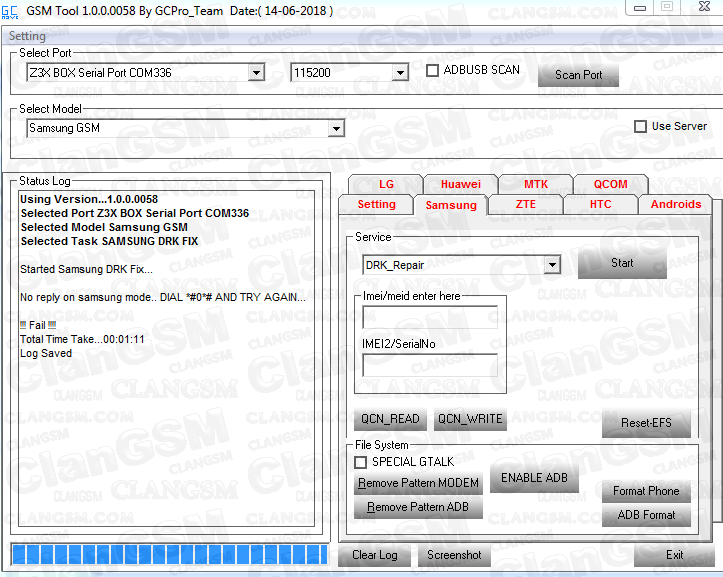Image resolution: width=723 pixels, height=577 pixels.
Task: Open the Androids tab
Action: coord(676,204)
